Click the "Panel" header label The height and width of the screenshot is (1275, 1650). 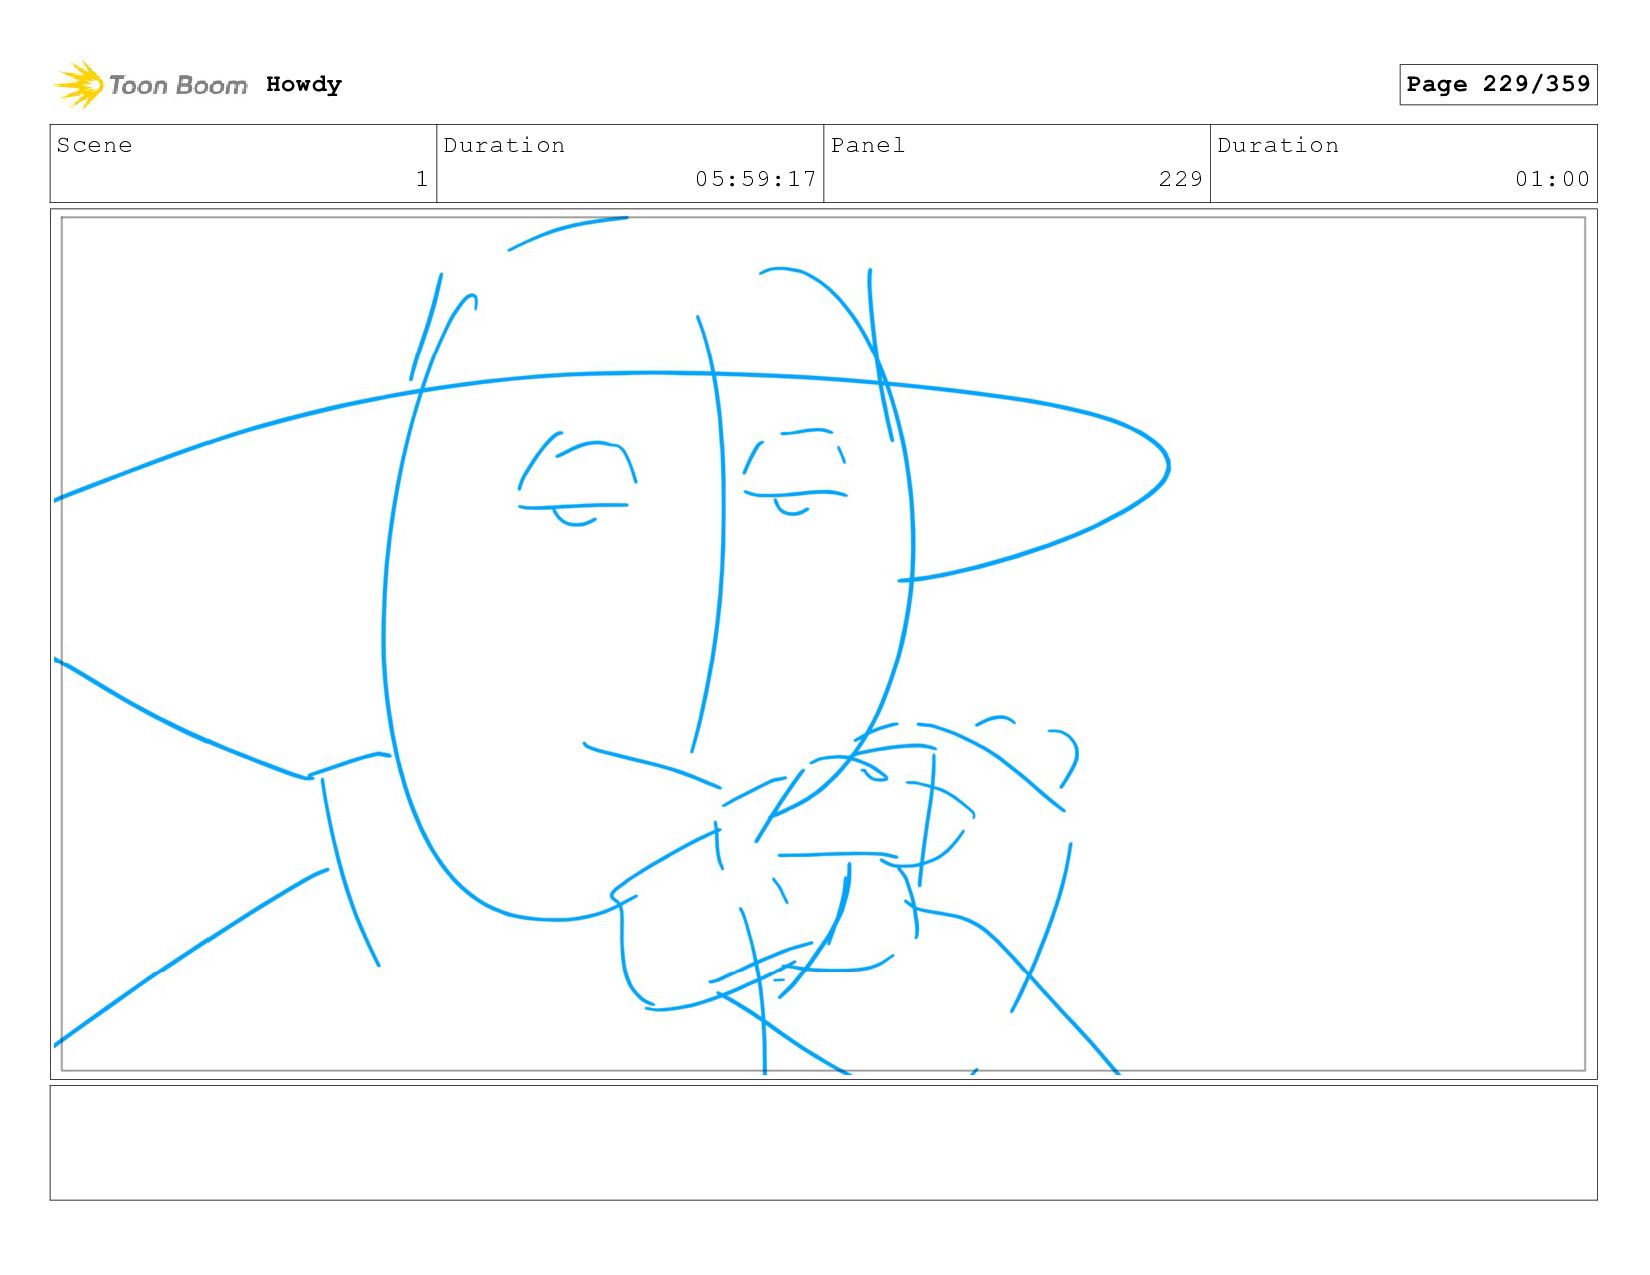[x=868, y=145]
